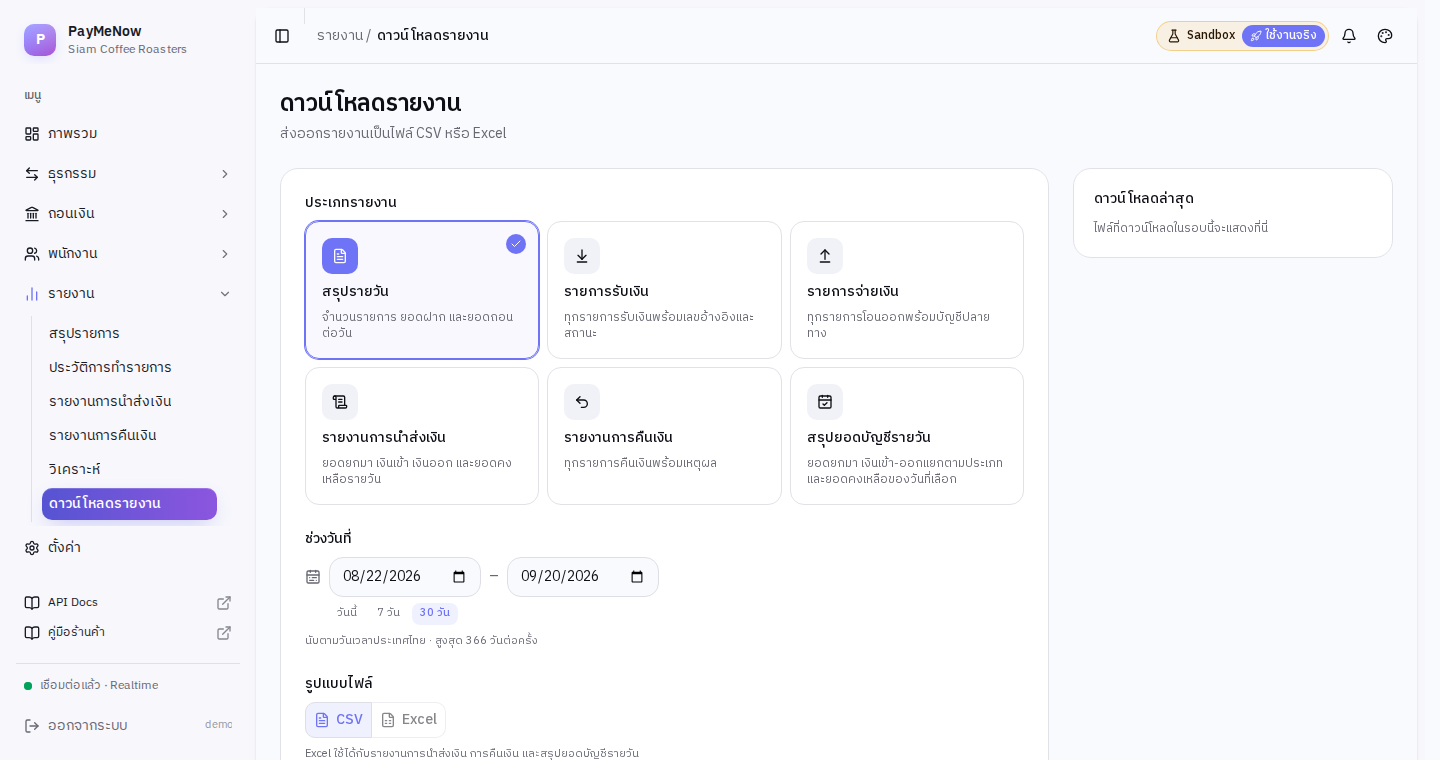Image resolution: width=1440 pixels, height=760 pixels.
Task: Click the ภาพรวม dashboard icon
Action: tap(32, 134)
